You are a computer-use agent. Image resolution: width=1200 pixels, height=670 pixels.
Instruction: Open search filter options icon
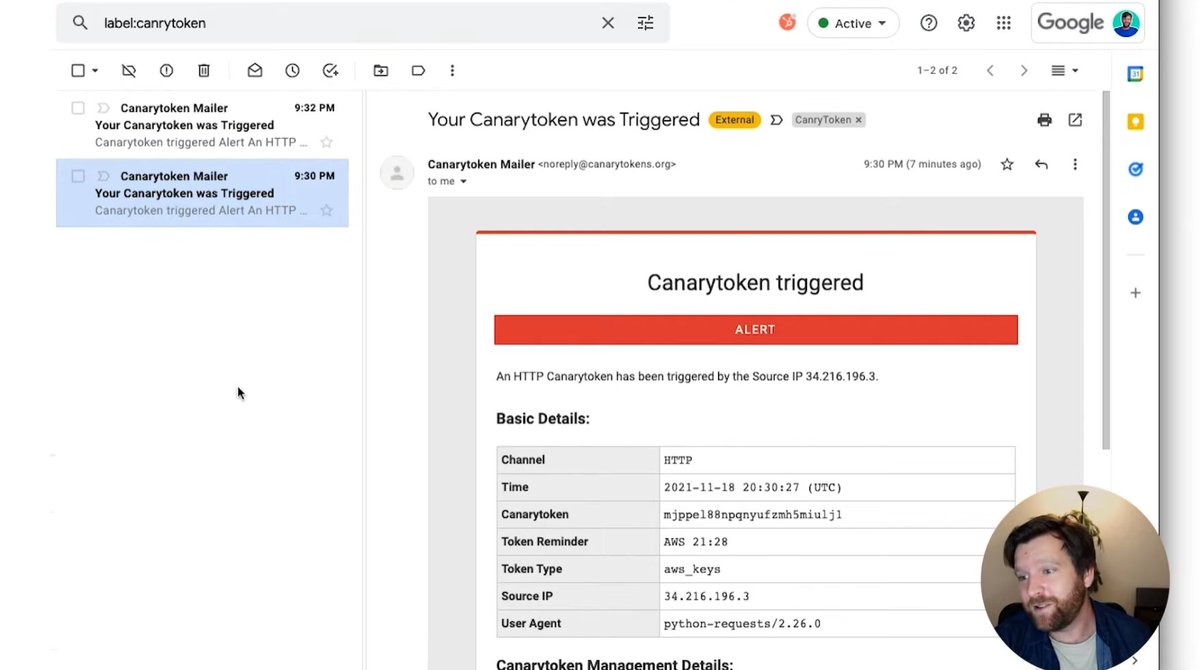(646, 23)
